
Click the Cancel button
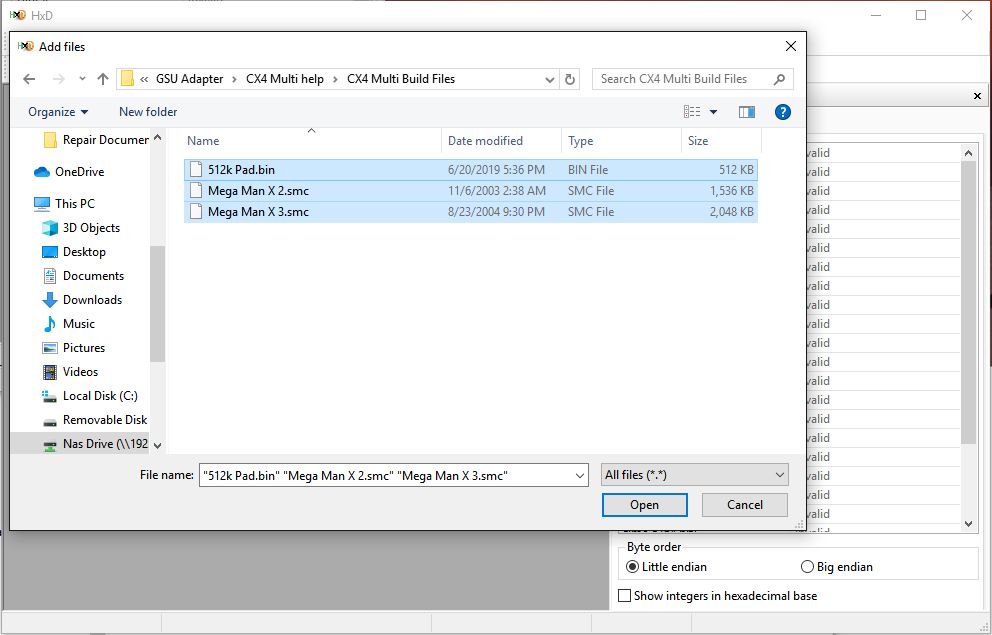(x=745, y=505)
